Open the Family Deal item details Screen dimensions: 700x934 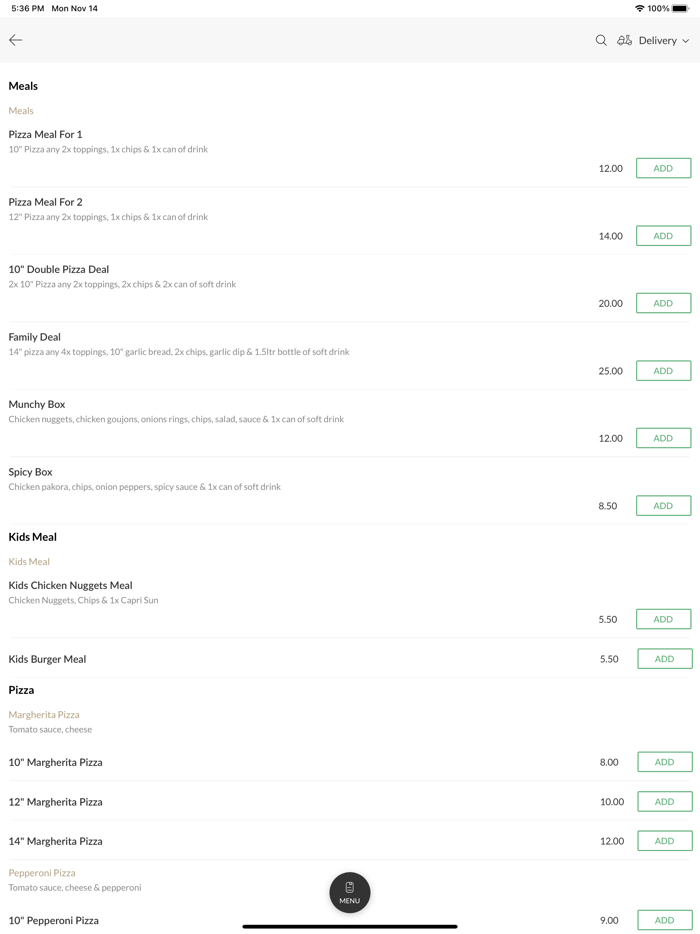(x=35, y=337)
